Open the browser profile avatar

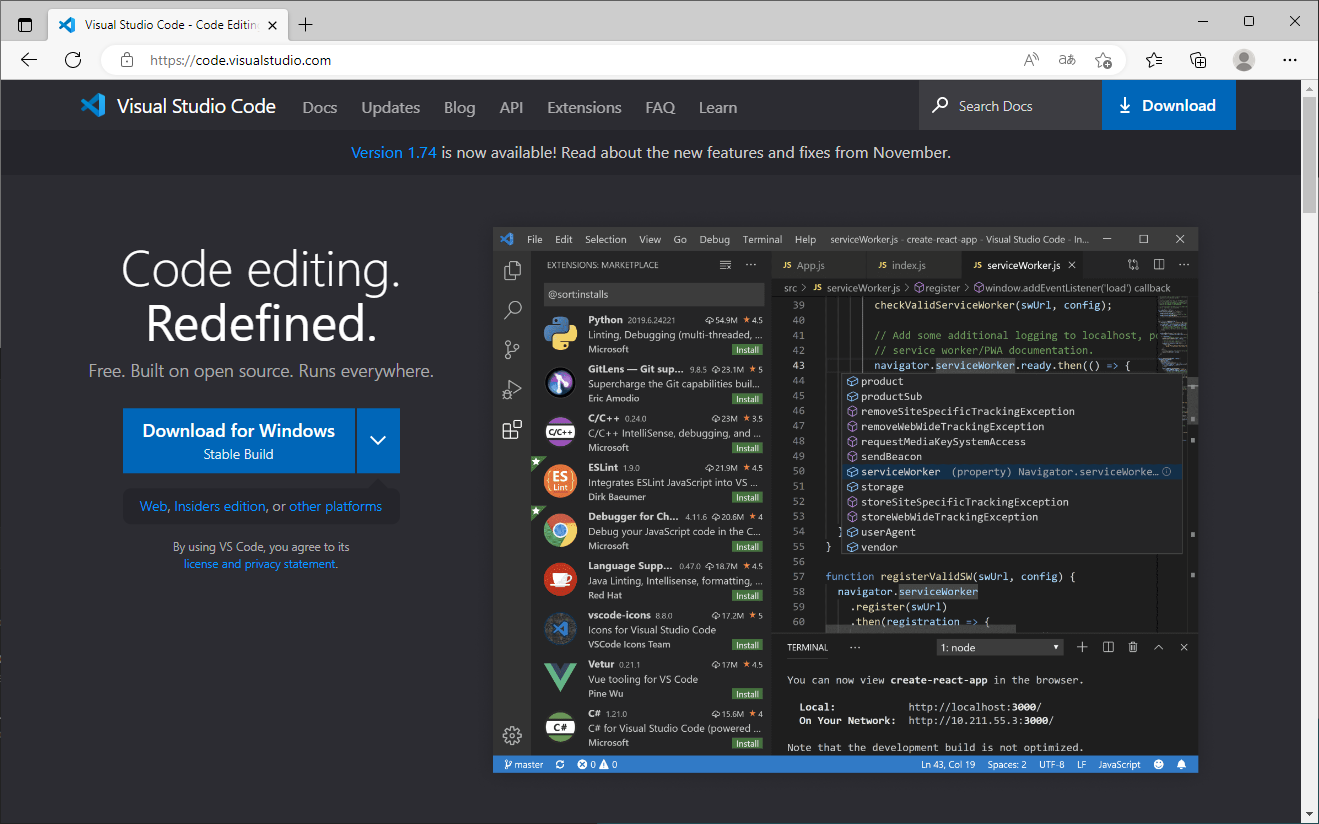(x=1244, y=60)
